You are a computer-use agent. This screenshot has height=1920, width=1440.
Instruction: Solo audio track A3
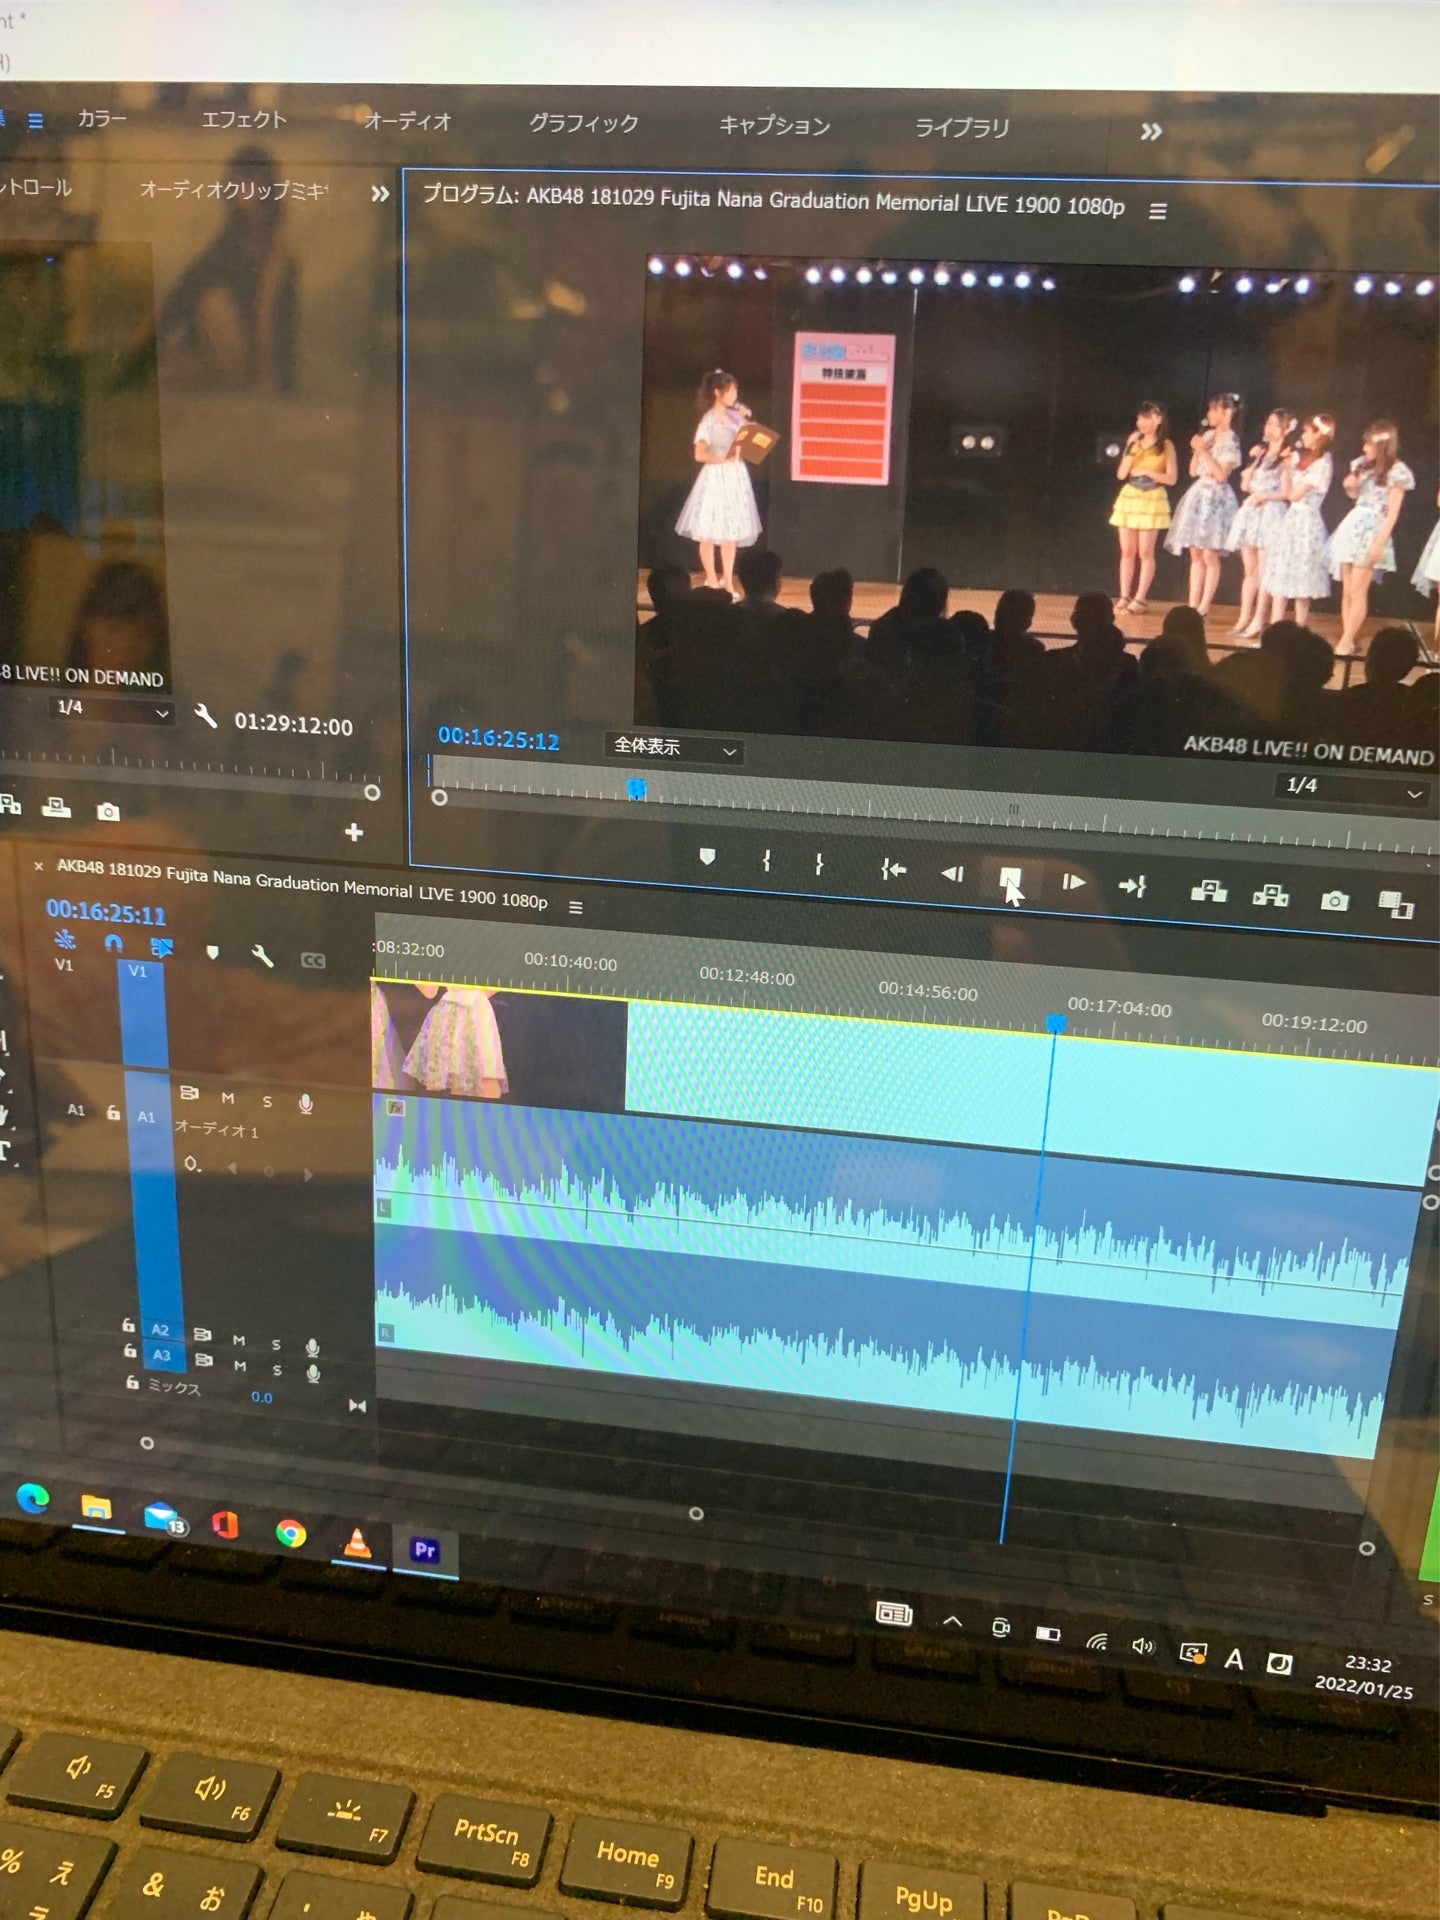pos(277,1370)
